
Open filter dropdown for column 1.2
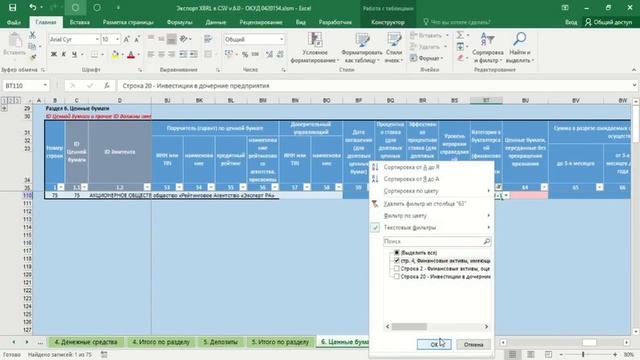pos(147,187)
